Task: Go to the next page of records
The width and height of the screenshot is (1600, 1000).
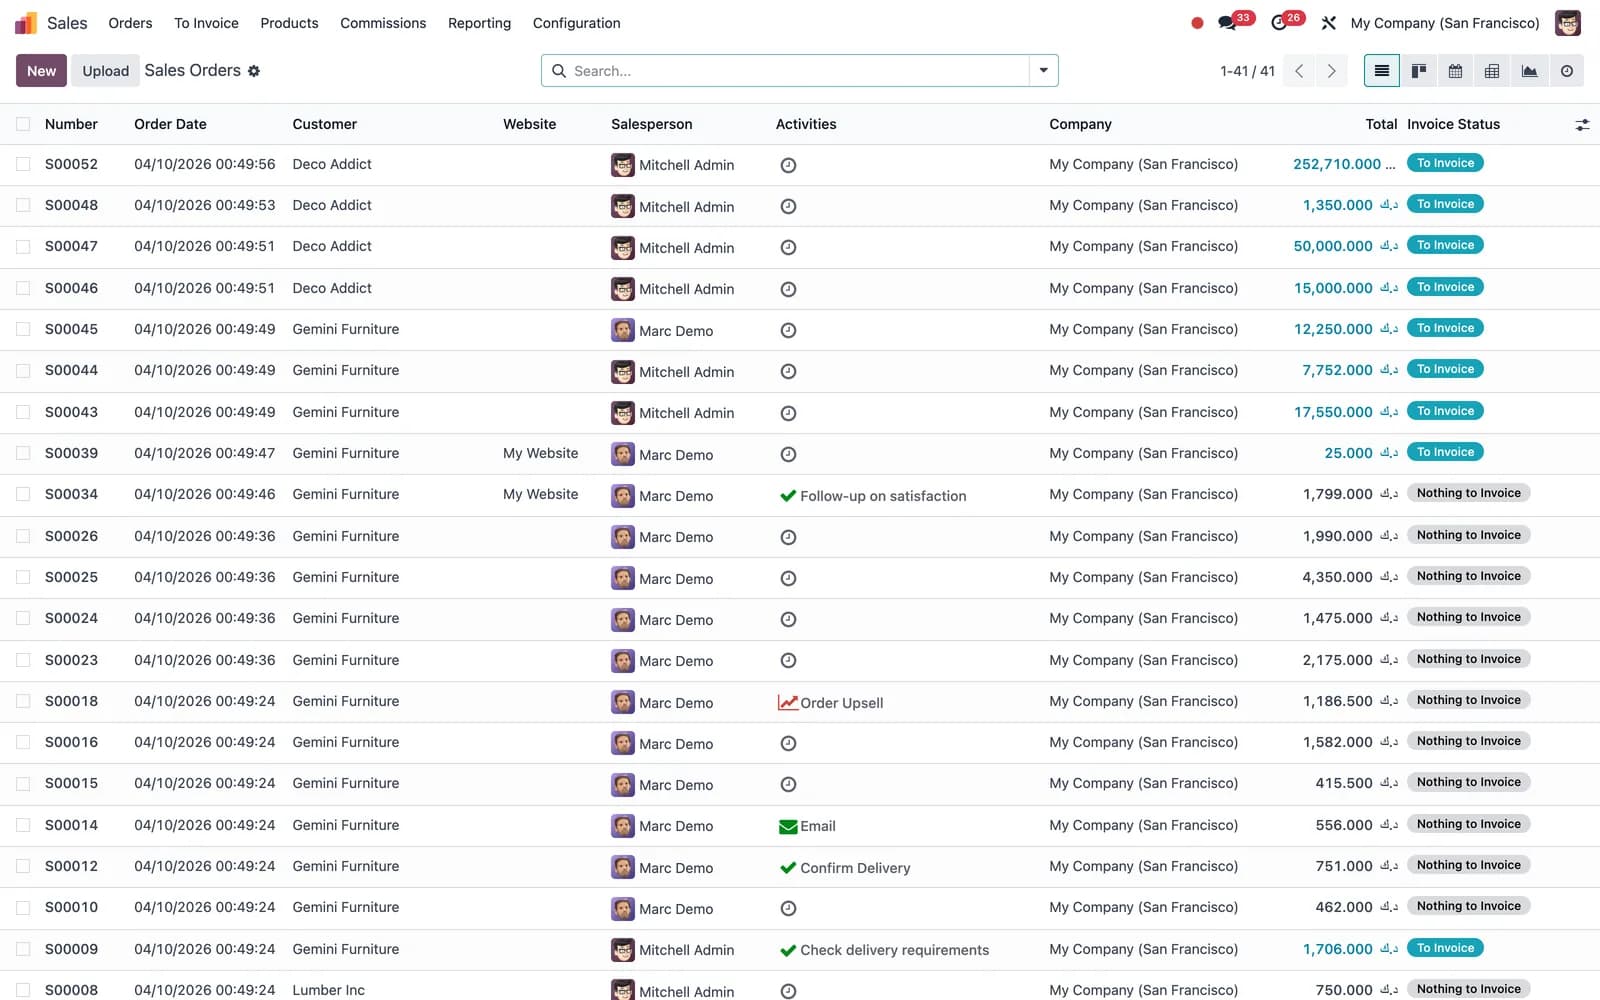Action: 1331,71
